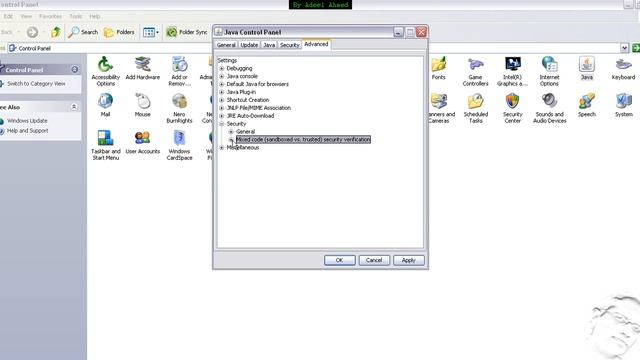640x360 pixels.
Task: Open the Windows Update link
Action: pos(27,121)
